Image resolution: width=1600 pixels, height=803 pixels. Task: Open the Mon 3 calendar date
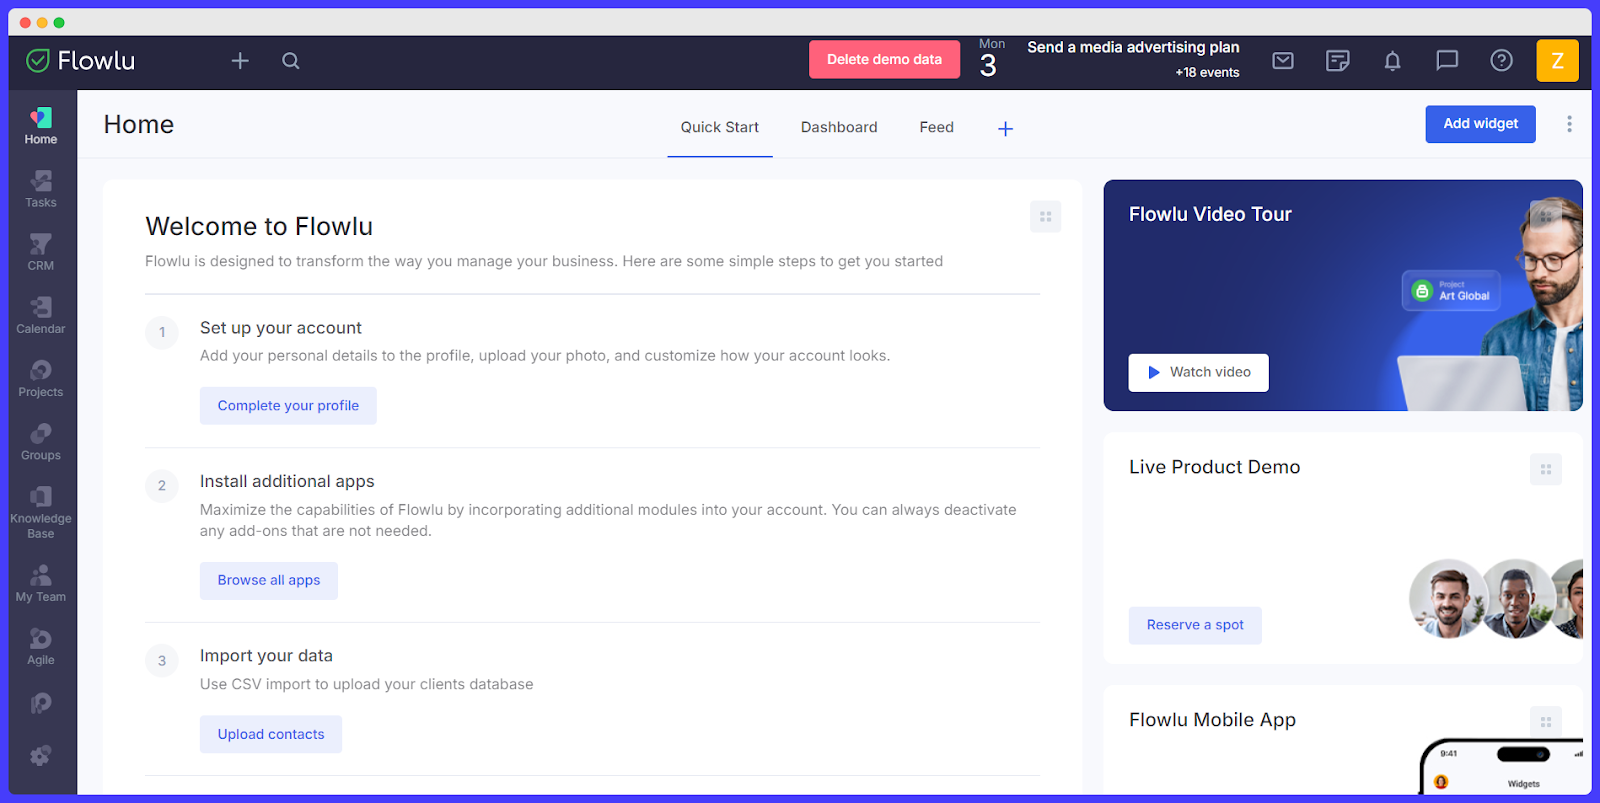[x=990, y=59]
